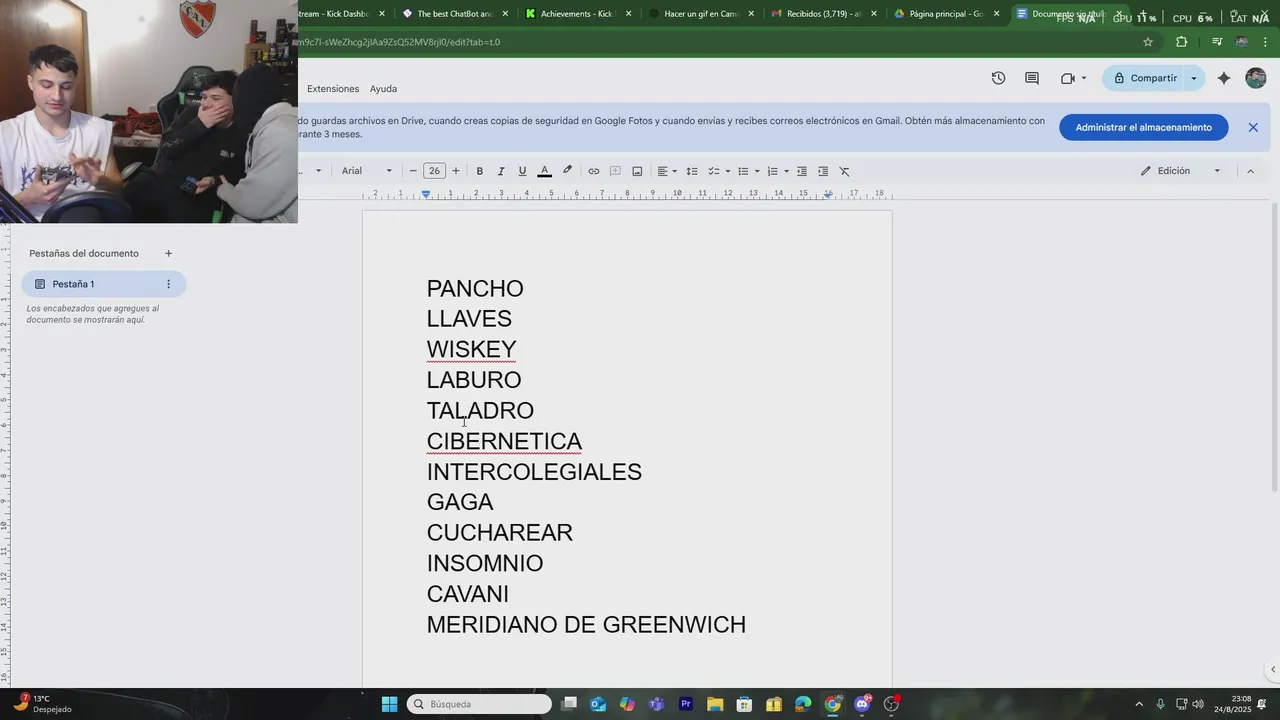Open the Compartir options dropdown arrow

(x=1193, y=78)
